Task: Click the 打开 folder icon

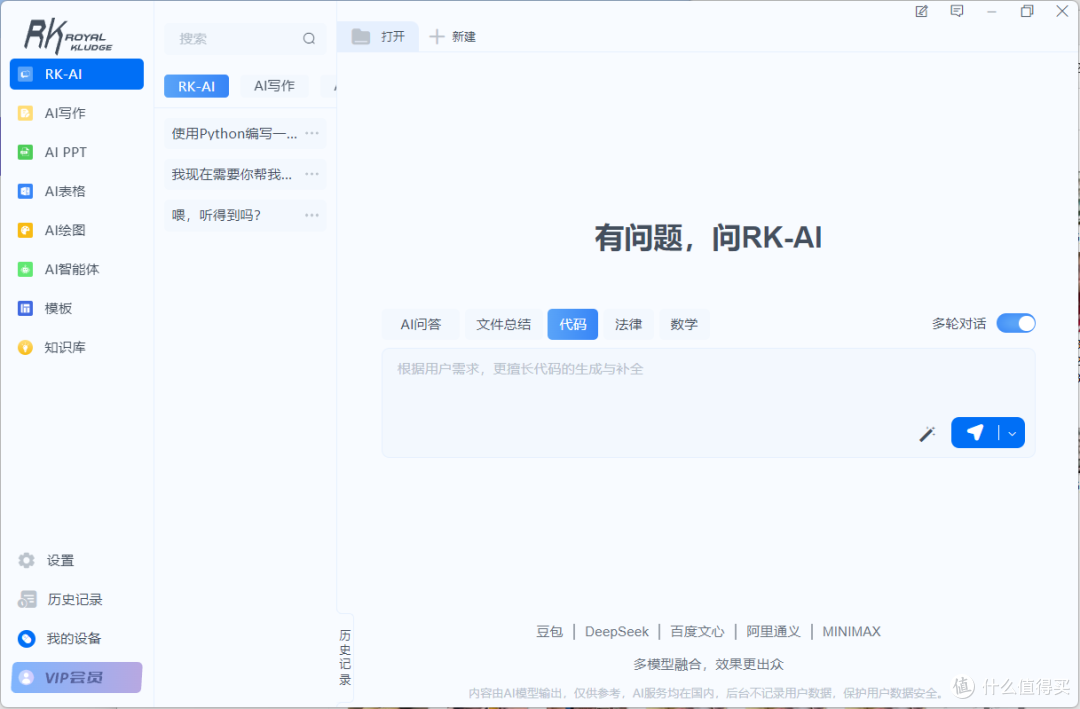Action: [x=361, y=37]
